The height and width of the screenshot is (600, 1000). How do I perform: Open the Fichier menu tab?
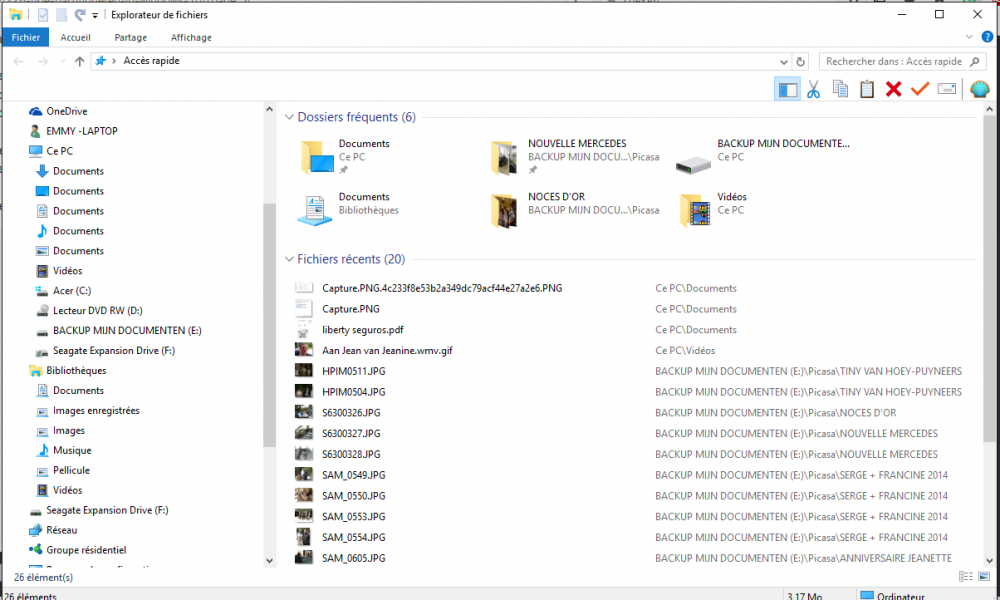click(x=26, y=37)
